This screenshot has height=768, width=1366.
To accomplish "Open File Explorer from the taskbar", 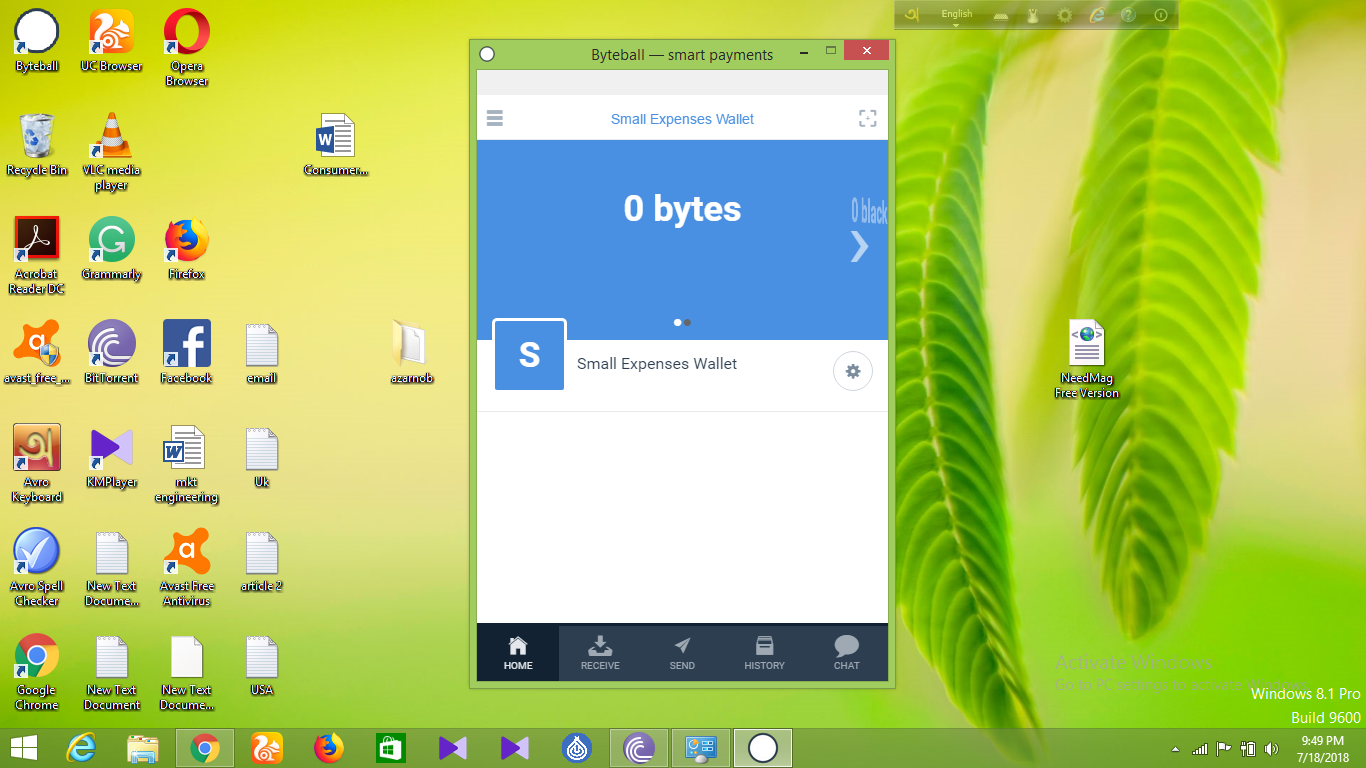I will click(x=143, y=747).
